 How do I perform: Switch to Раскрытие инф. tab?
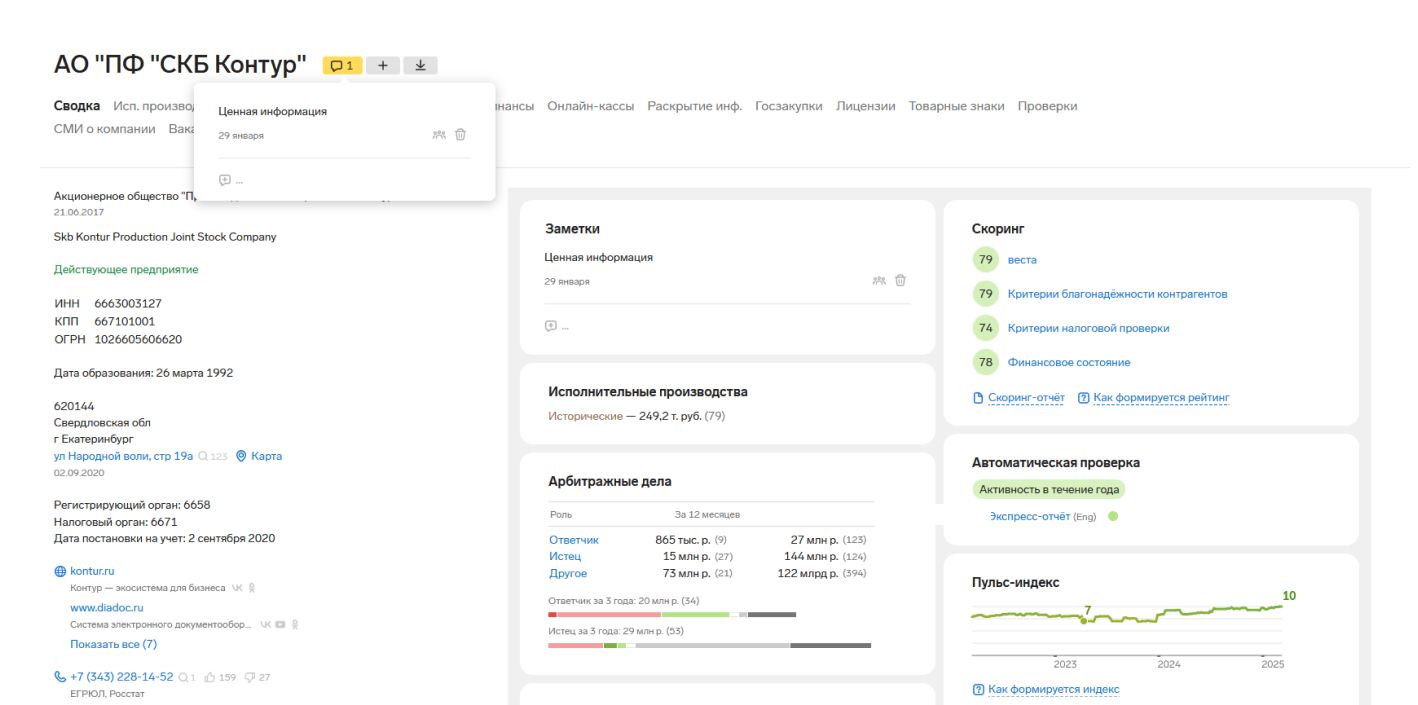[695, 106]
